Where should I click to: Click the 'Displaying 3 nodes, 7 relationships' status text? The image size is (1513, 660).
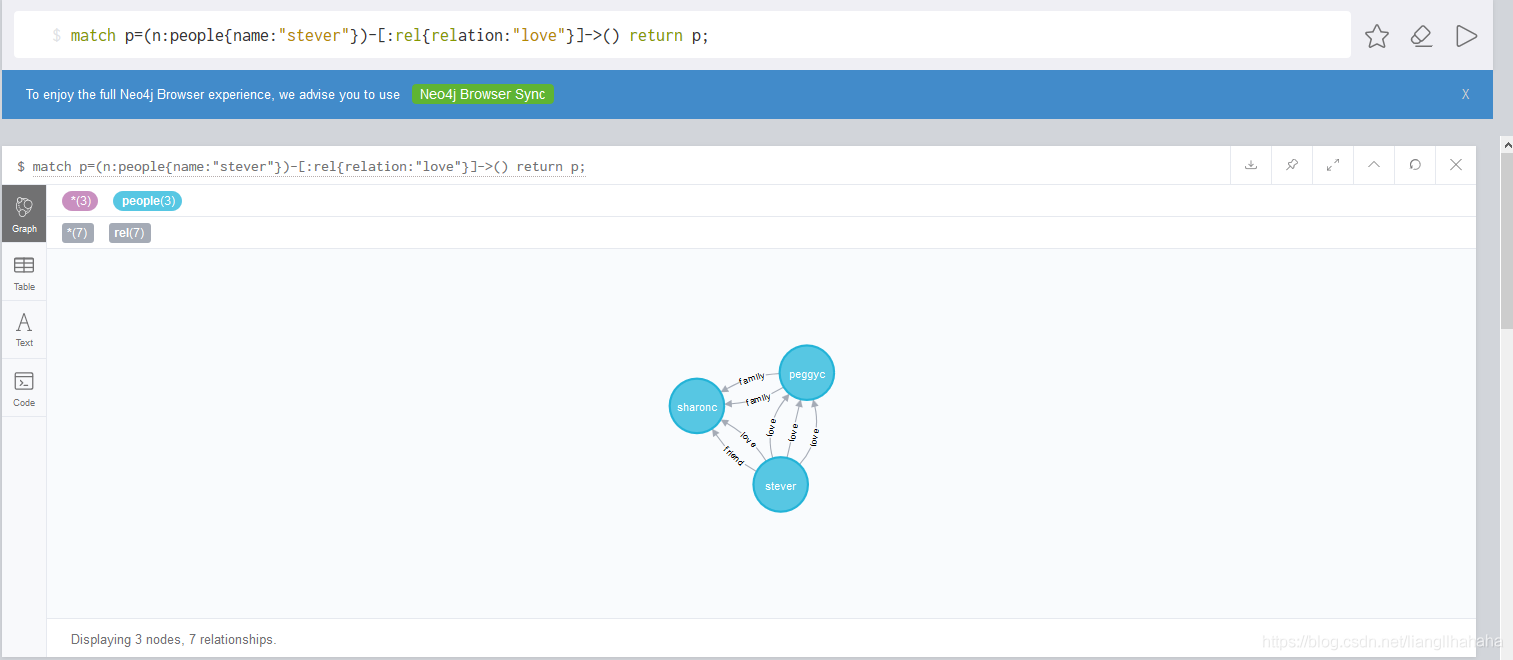(173, 639)
